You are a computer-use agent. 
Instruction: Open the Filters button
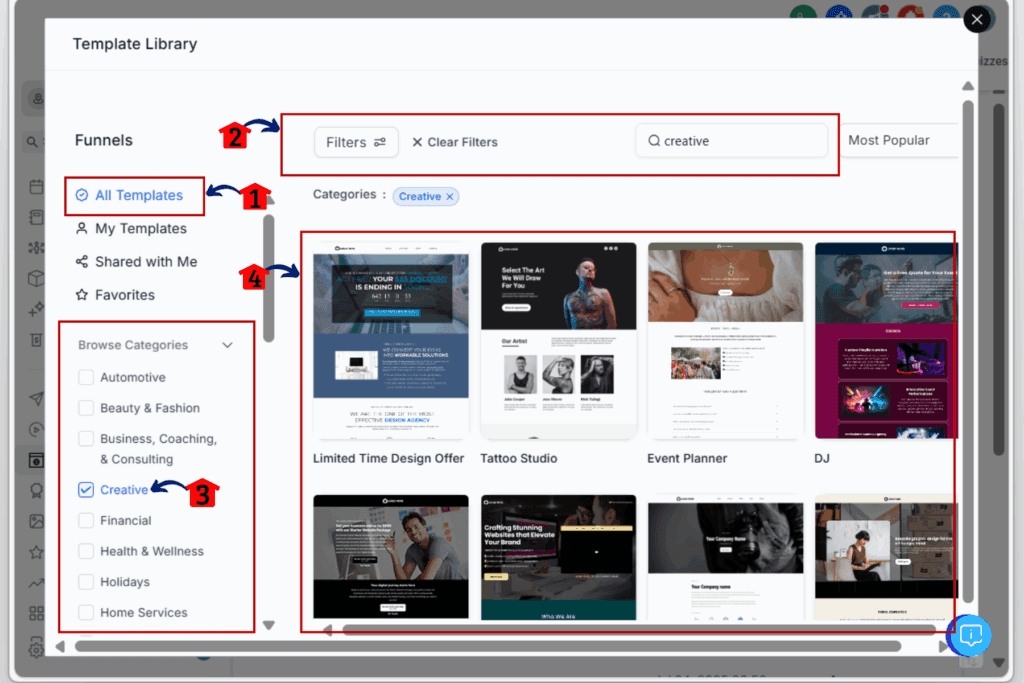(356, 142)
